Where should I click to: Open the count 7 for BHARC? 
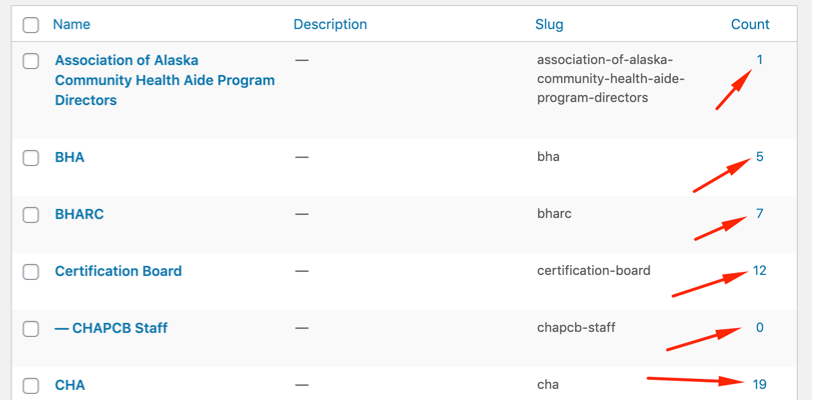760,214
